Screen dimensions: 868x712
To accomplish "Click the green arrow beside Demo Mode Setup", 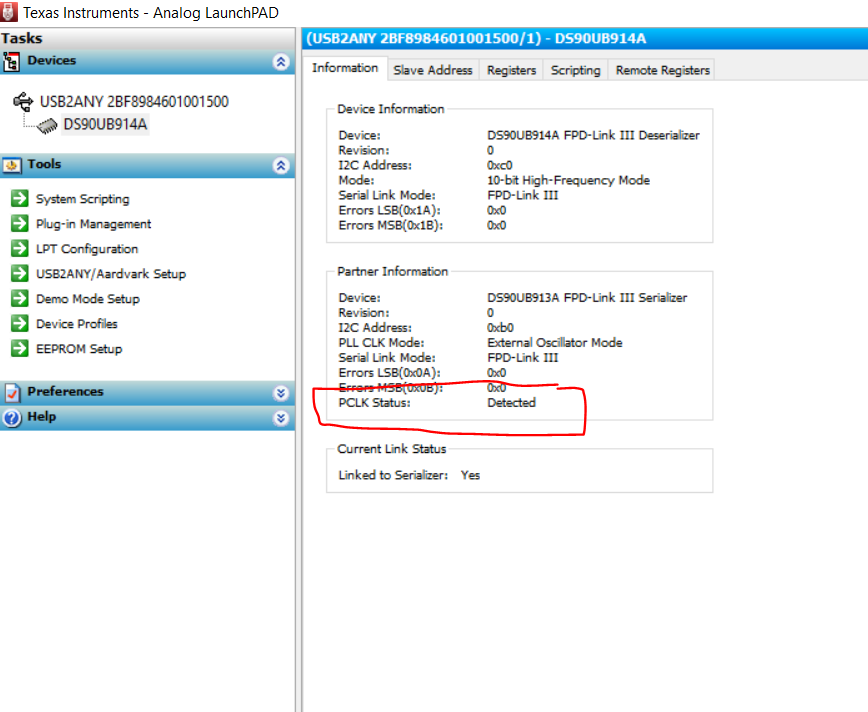I will pos(20,298).
